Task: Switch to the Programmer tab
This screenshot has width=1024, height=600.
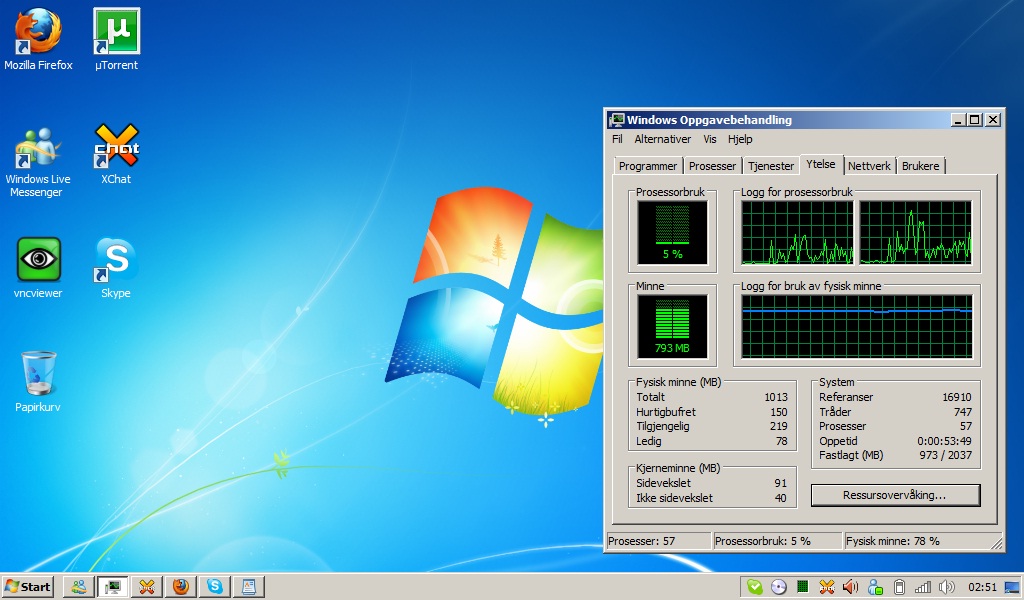Action: (648, 166)
